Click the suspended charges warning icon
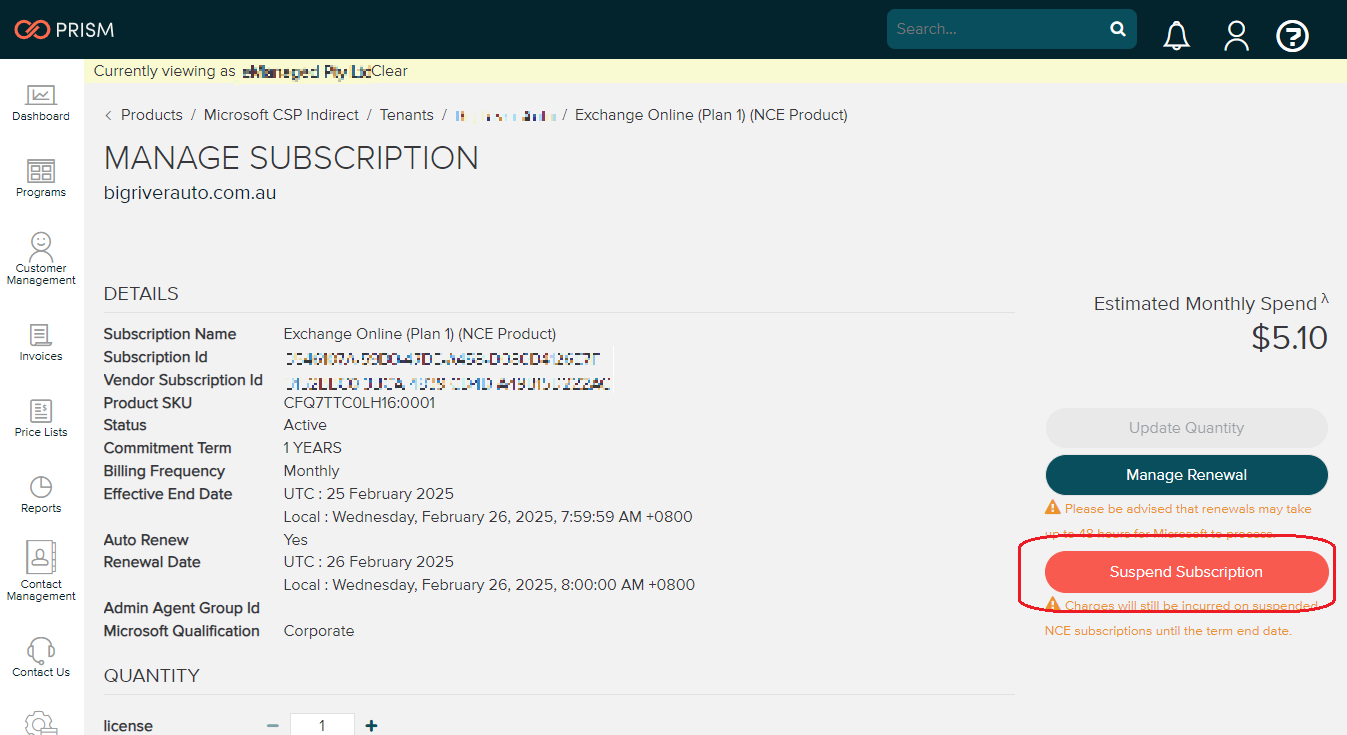1347x735 pixels. click(1052, 605)
